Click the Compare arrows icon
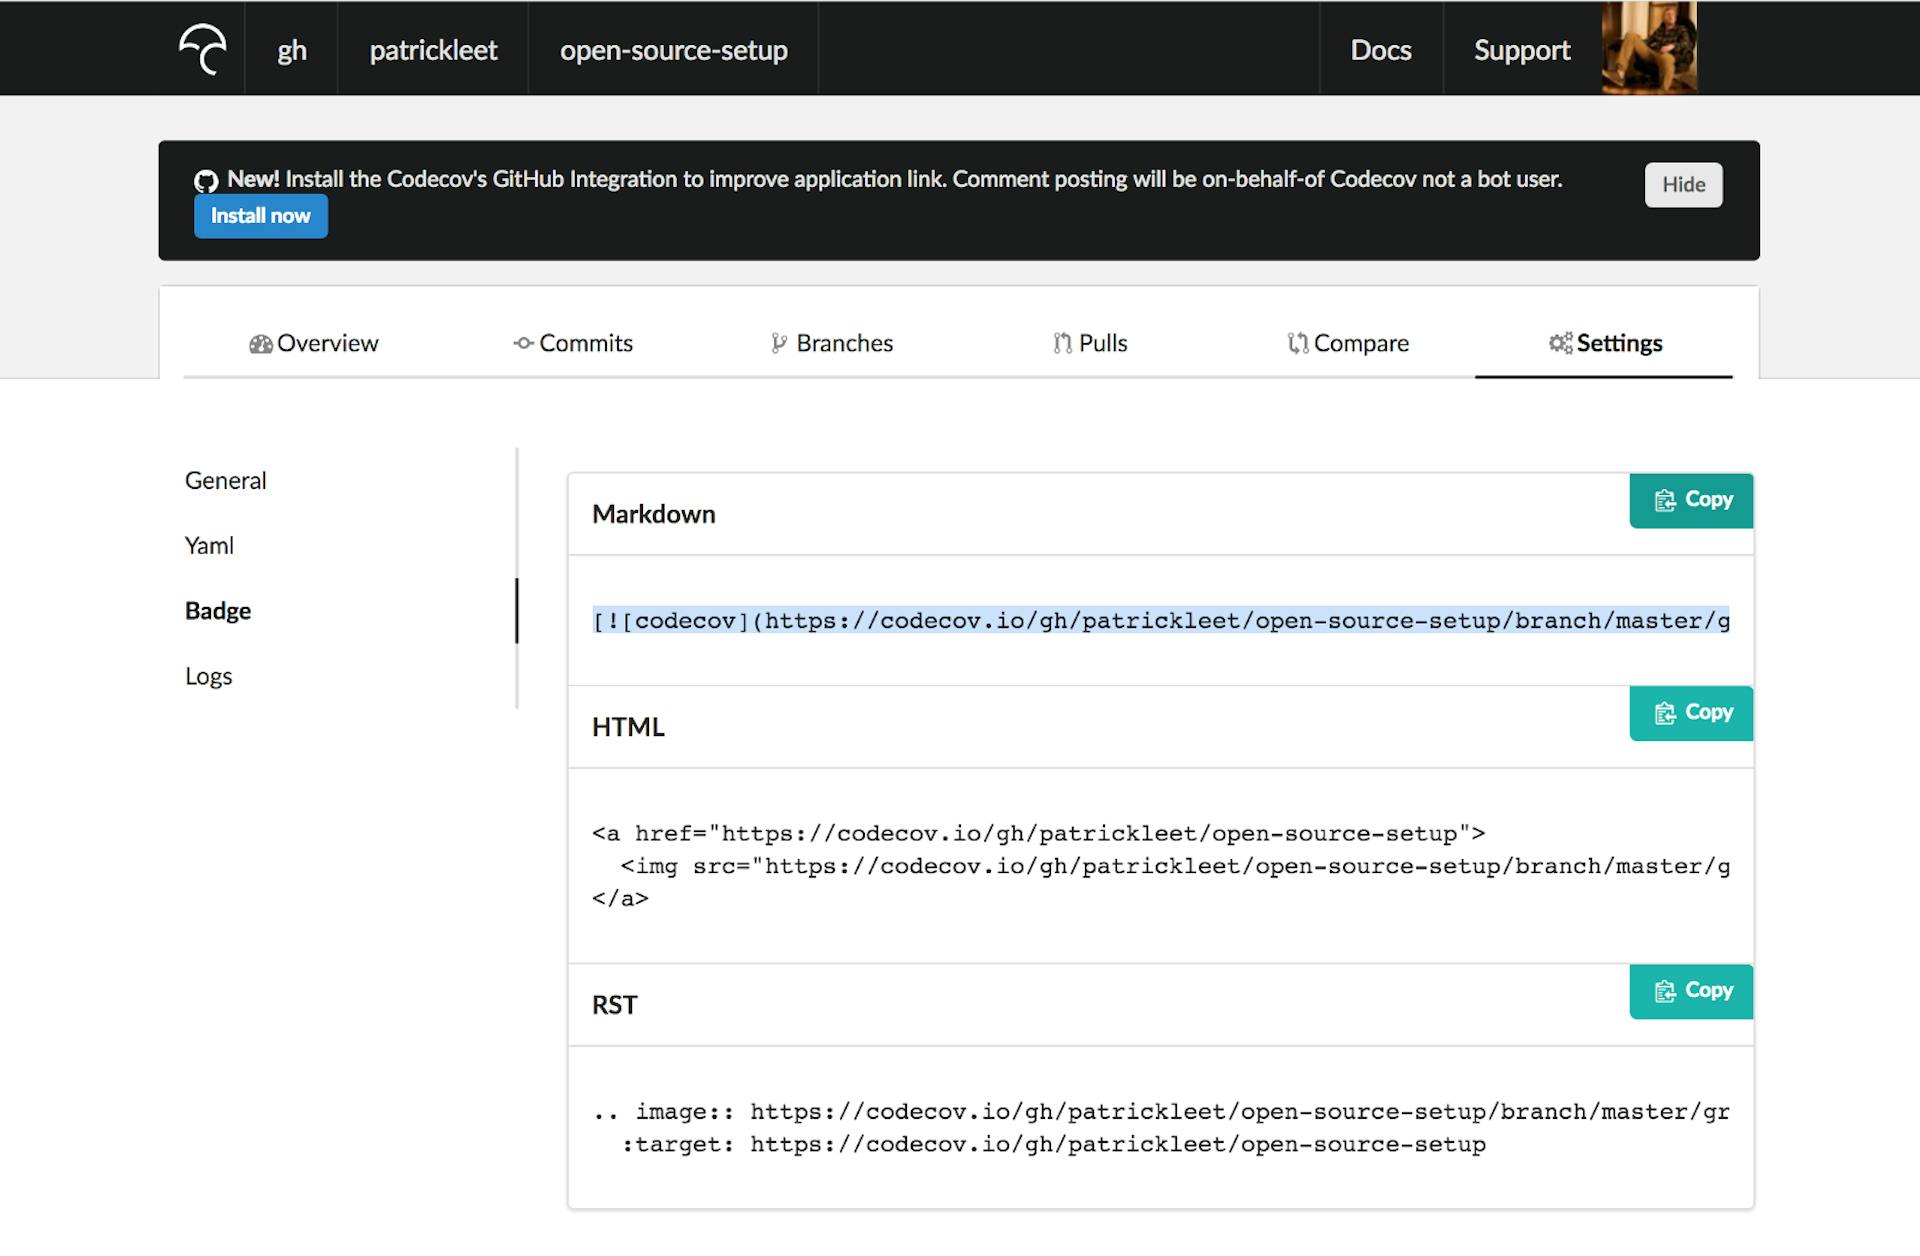The width and height of the screenshot is (1920, 1256). point(1298,343)
